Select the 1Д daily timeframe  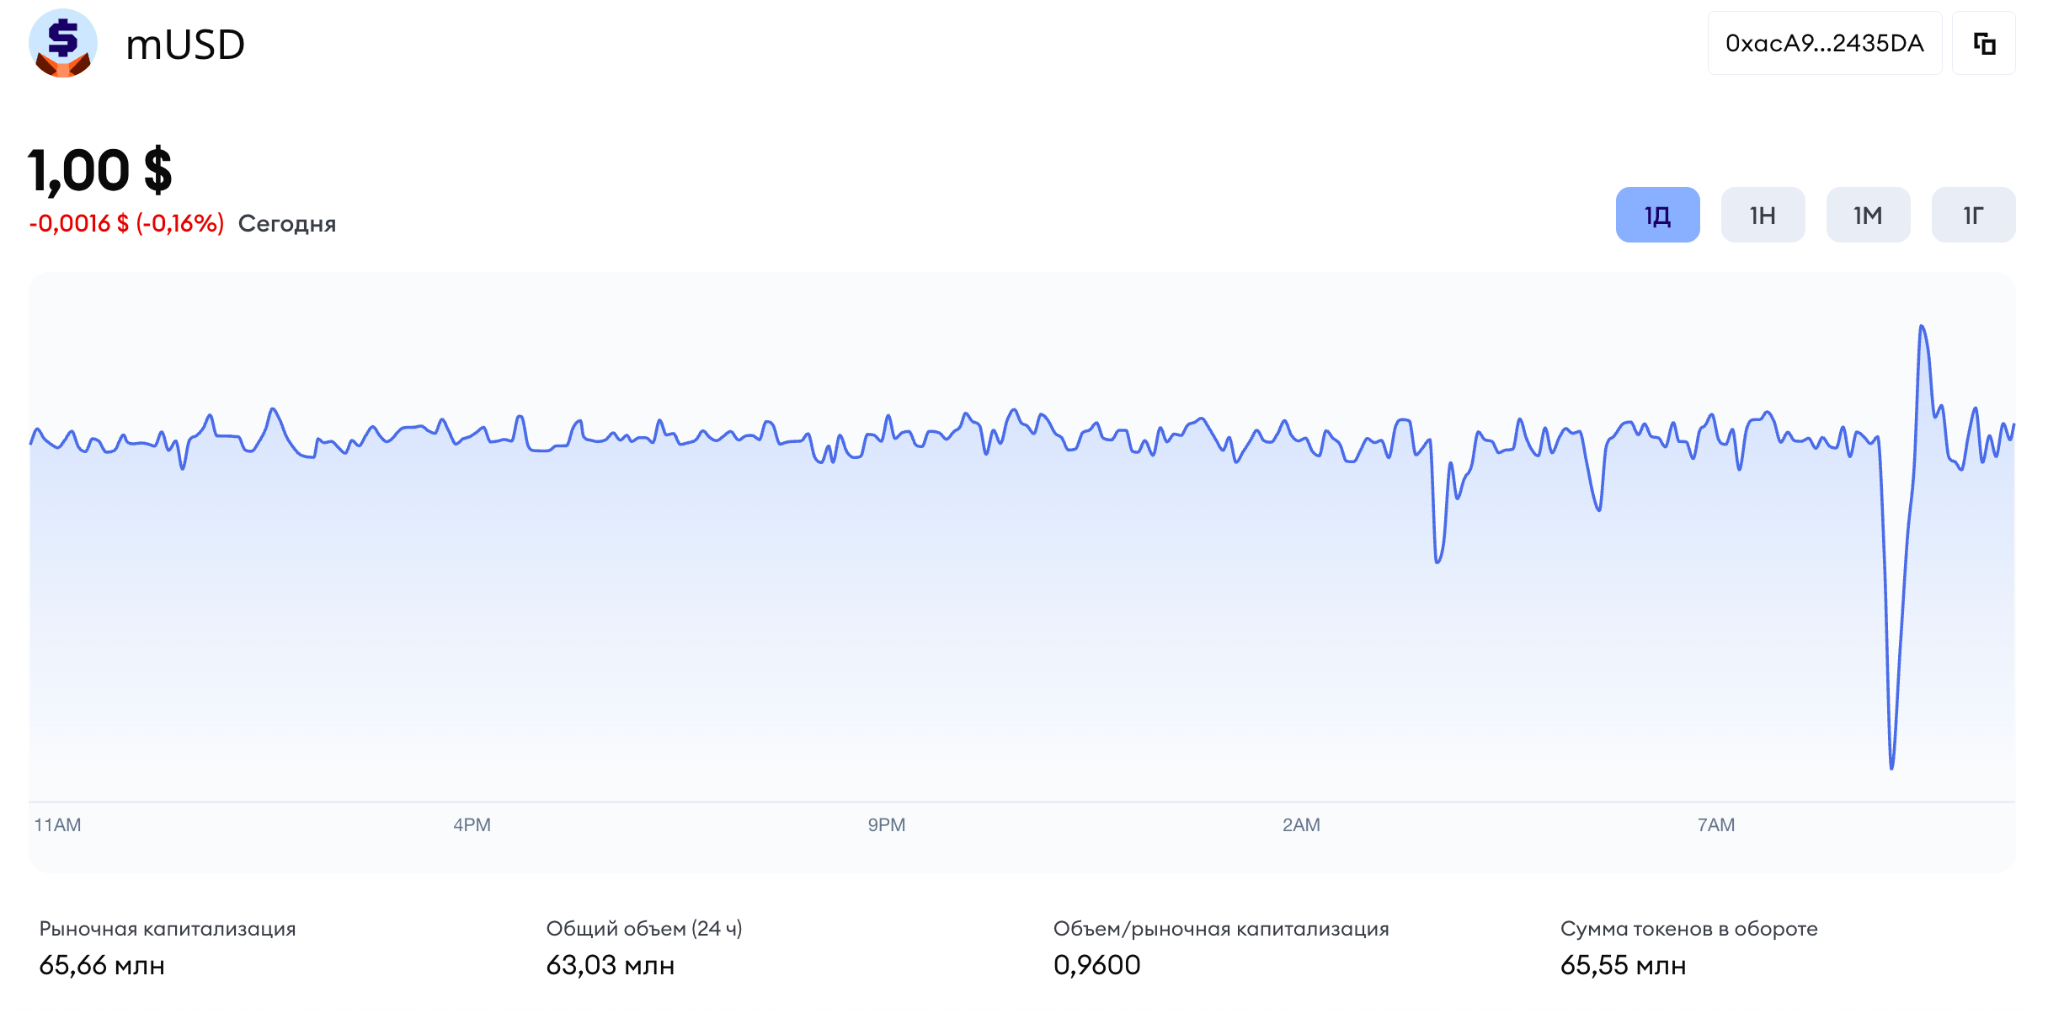[1657, 214]
